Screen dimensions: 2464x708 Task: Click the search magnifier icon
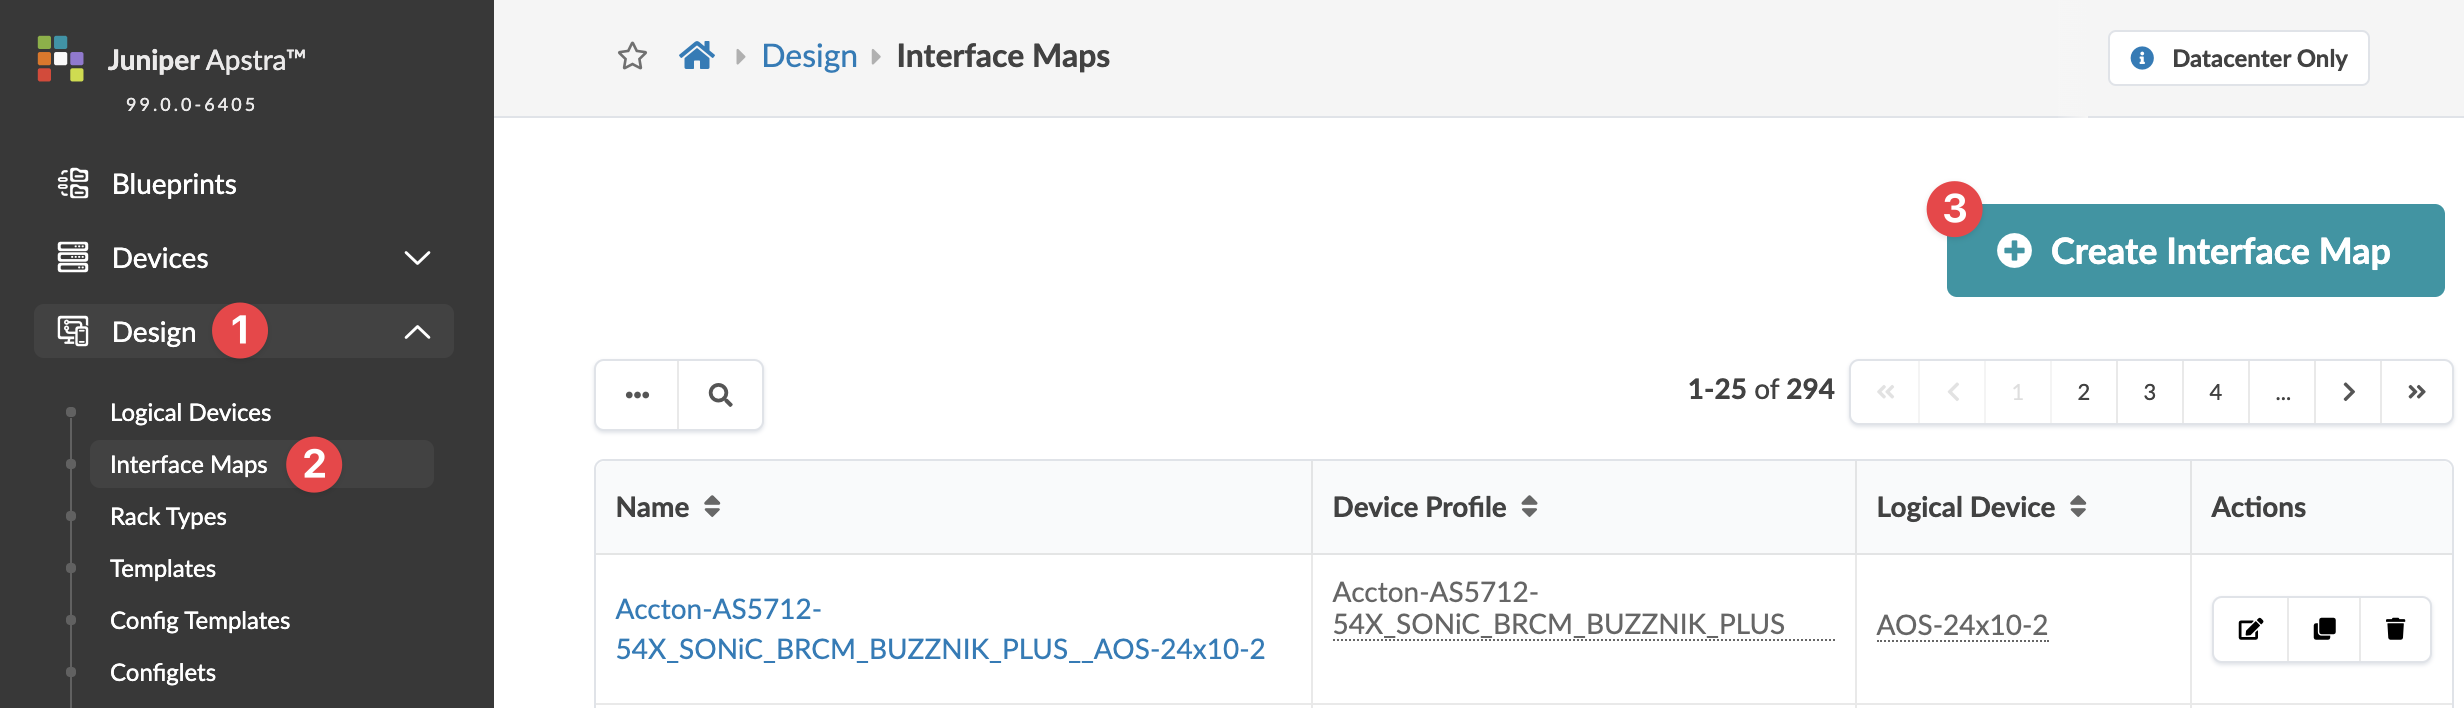point(720,395)
